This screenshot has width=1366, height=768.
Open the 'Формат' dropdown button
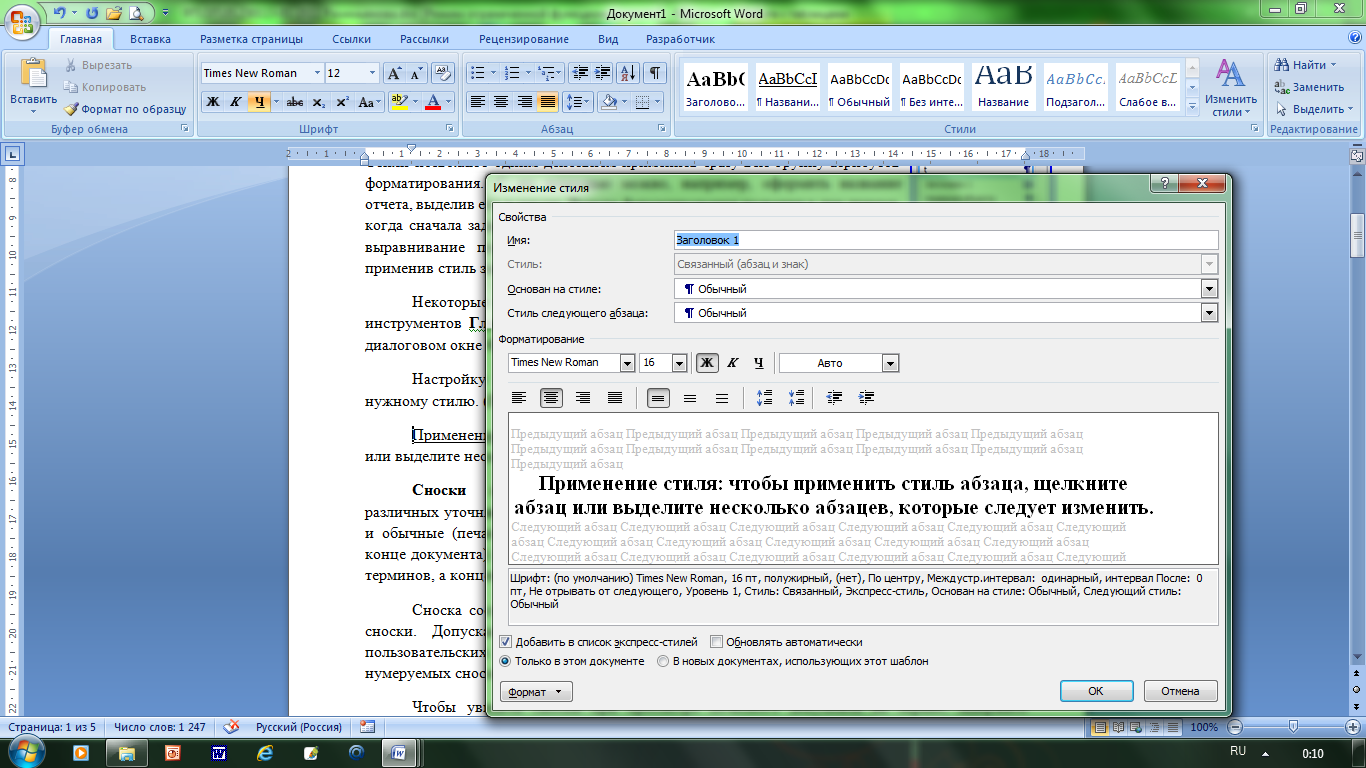(x=536, y=692)
